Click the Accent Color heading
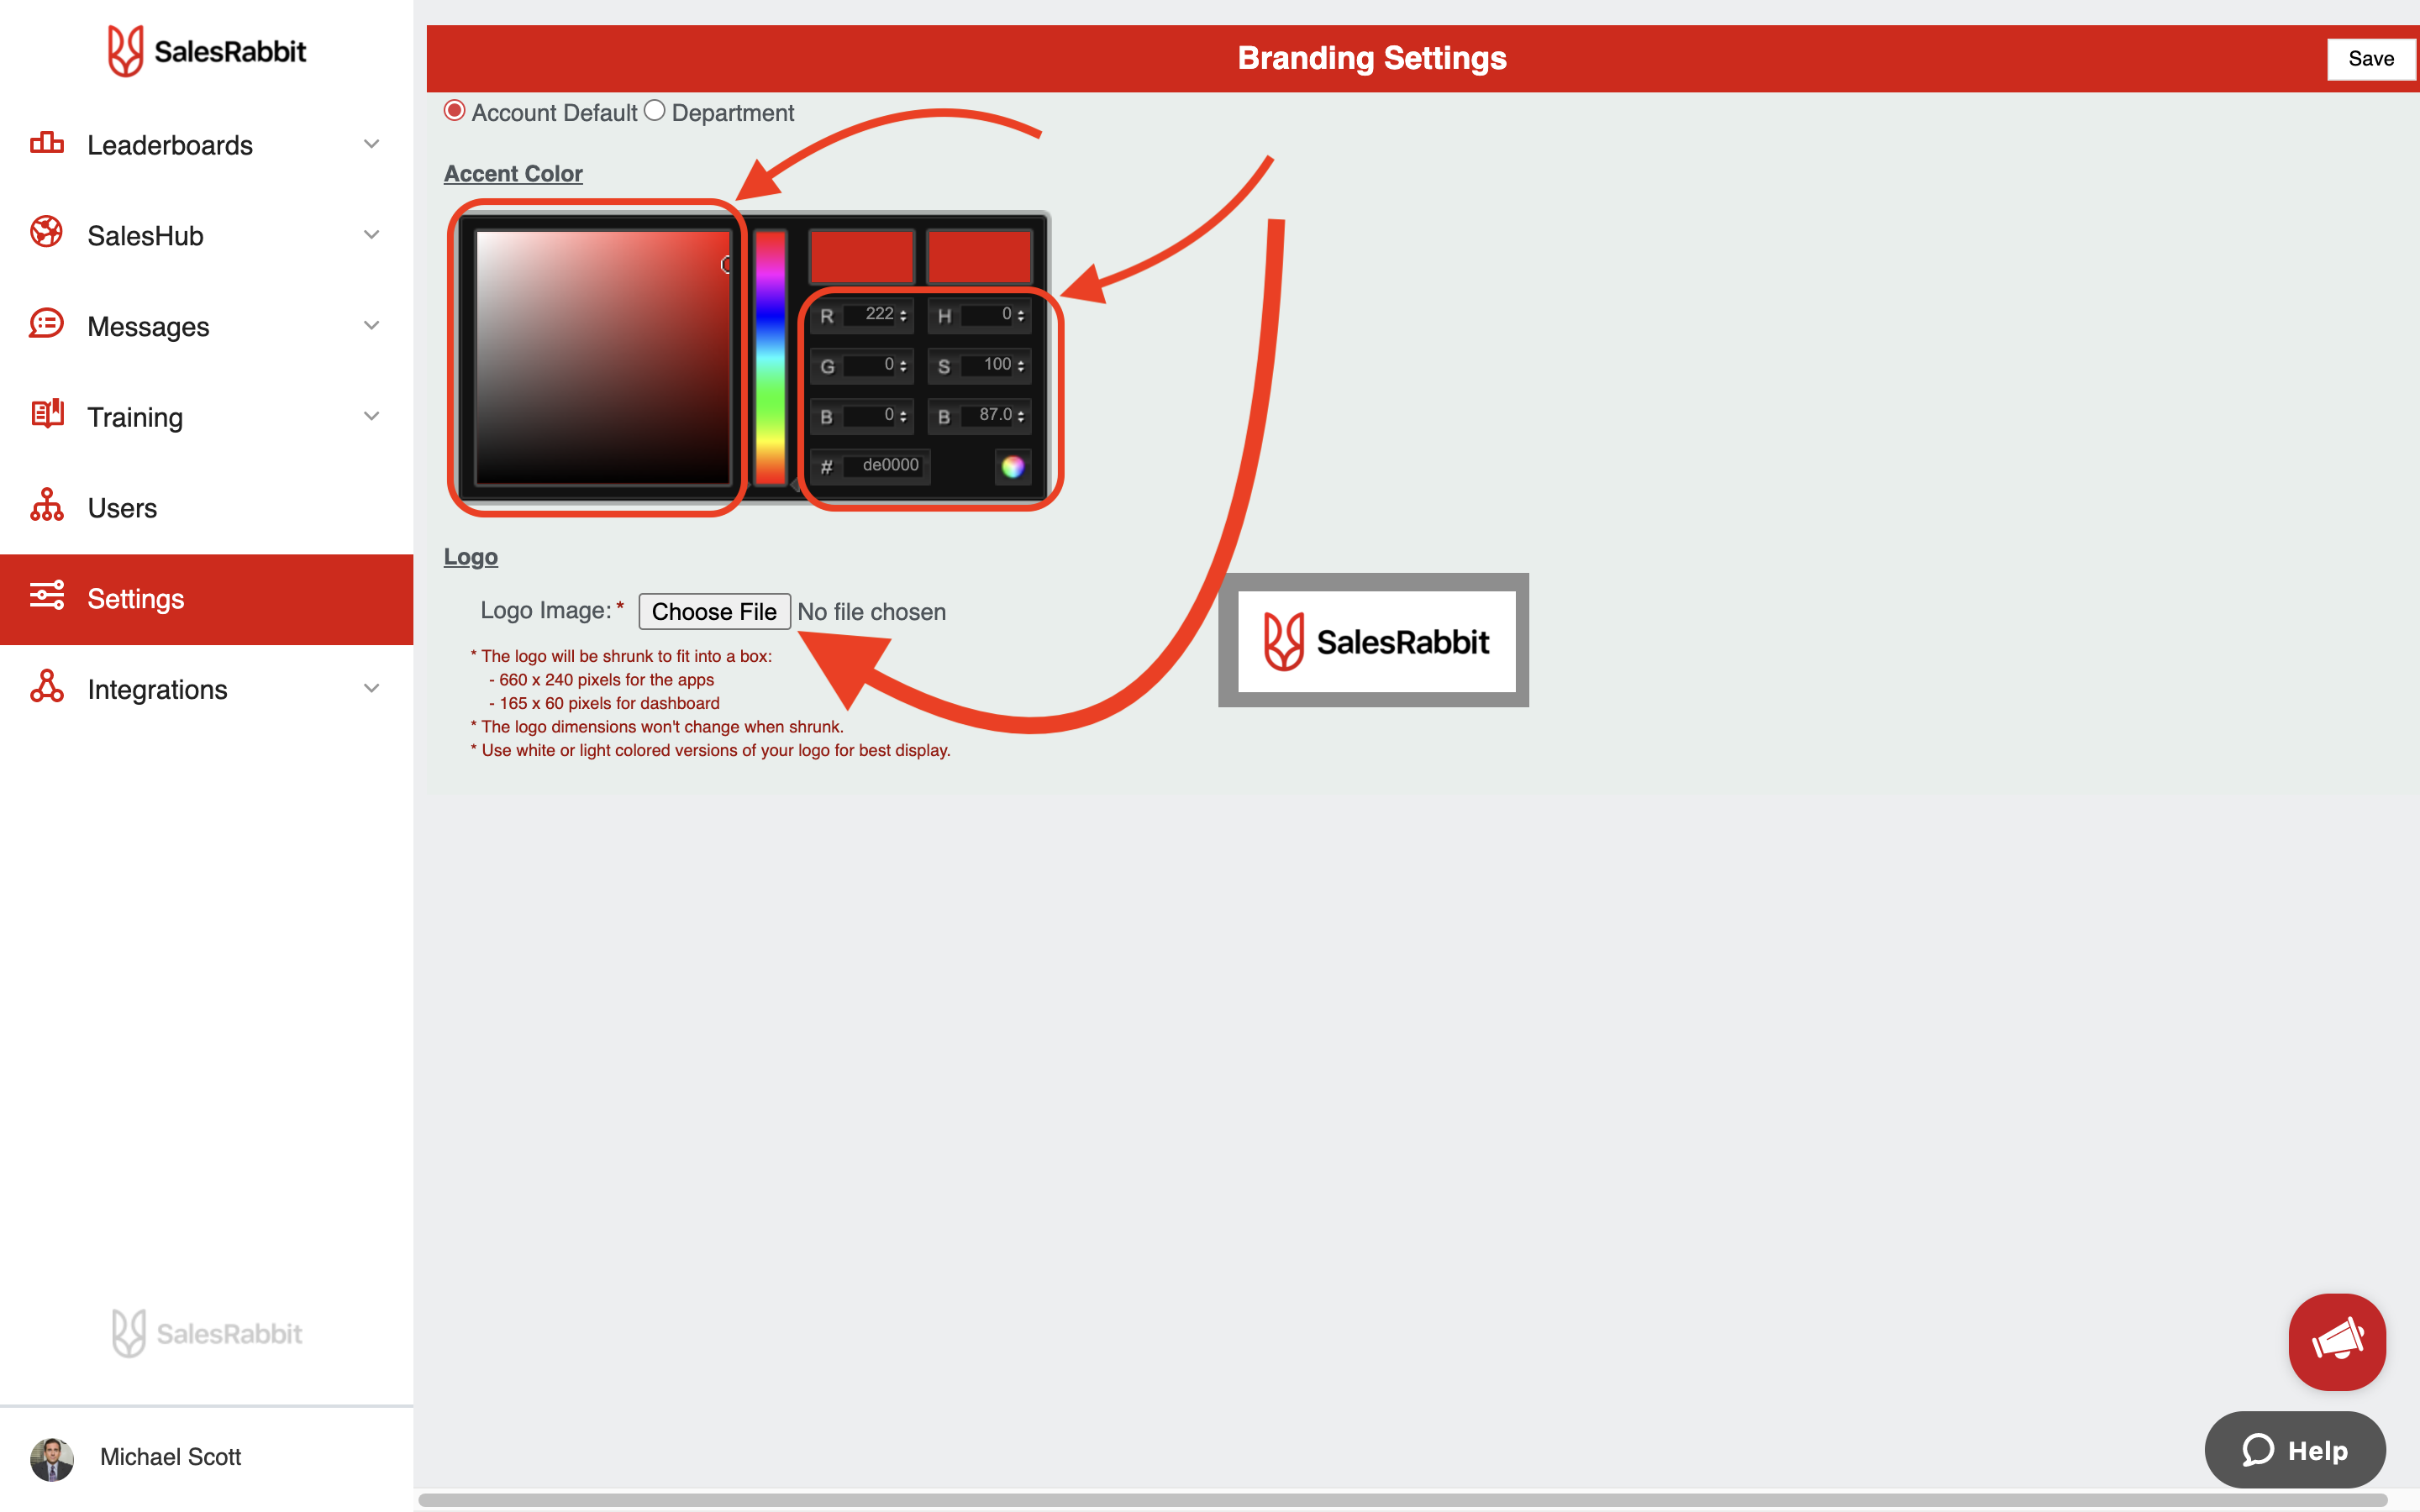Image resolution: width=2420 pixels, height=1512 pixels. tap(513, 173)
